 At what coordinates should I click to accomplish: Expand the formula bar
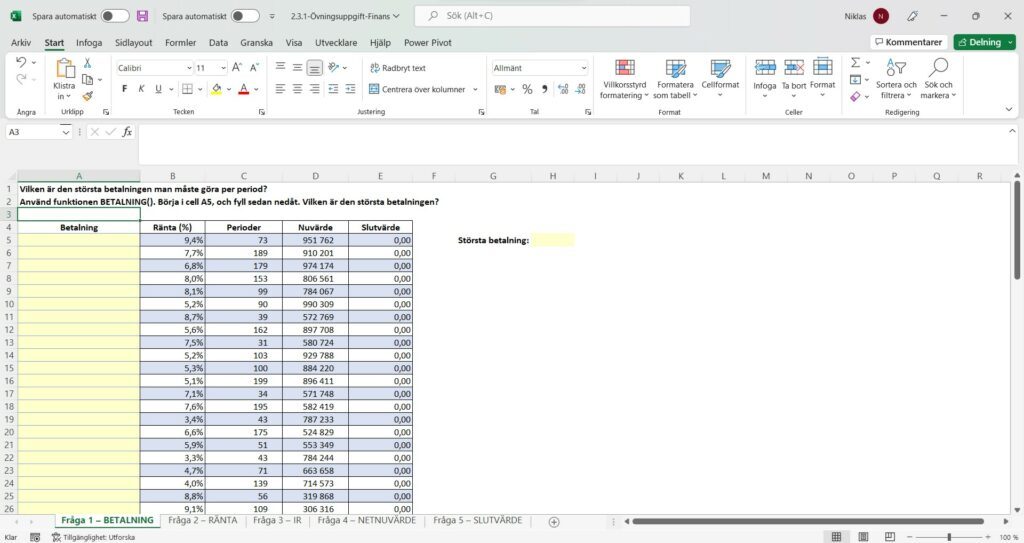click(1012, 131)
